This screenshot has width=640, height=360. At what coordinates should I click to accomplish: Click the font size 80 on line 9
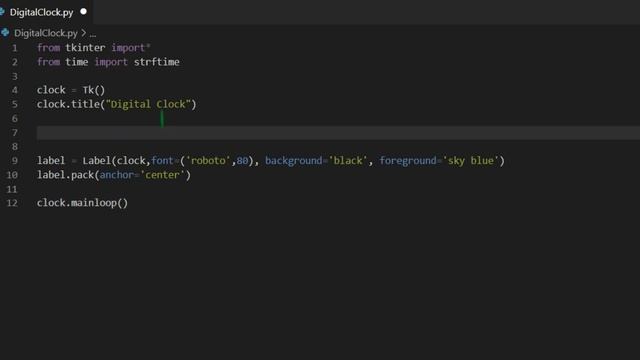242,161
